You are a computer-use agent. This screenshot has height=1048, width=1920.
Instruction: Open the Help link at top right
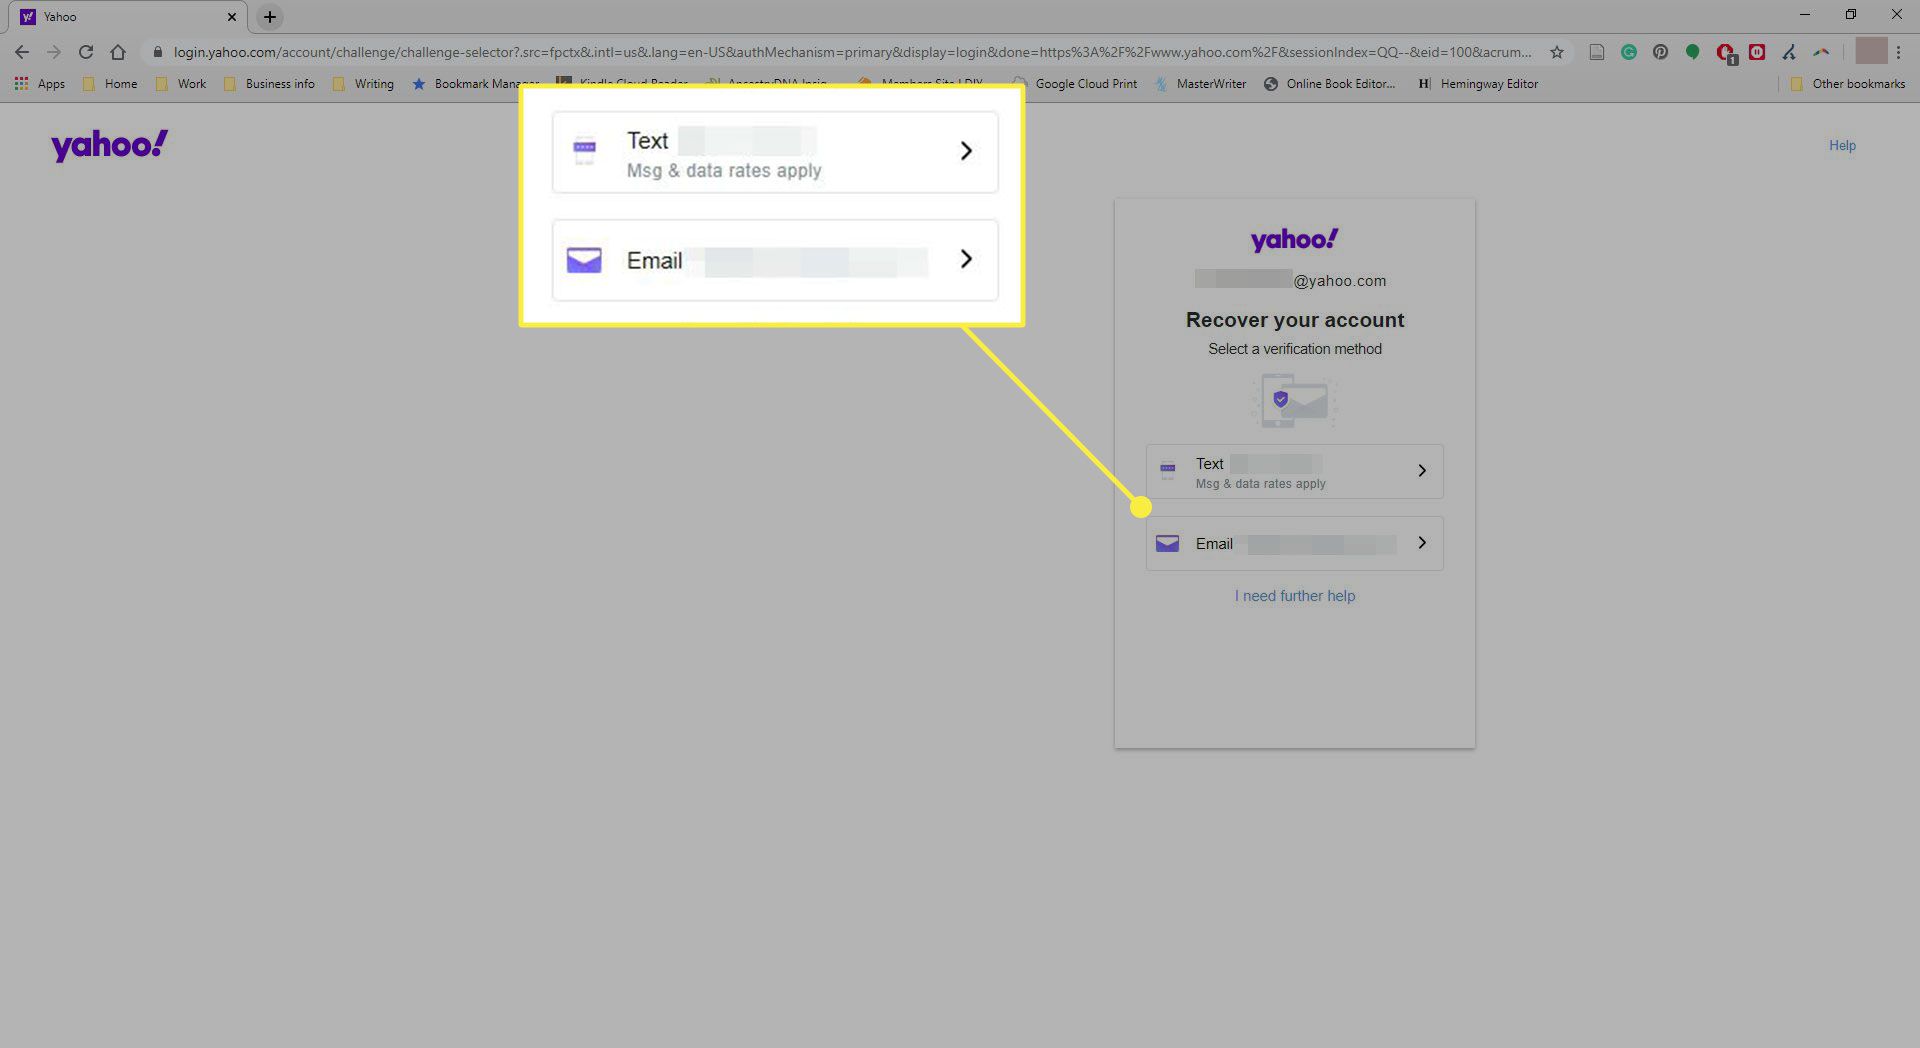coord(1842,145)
